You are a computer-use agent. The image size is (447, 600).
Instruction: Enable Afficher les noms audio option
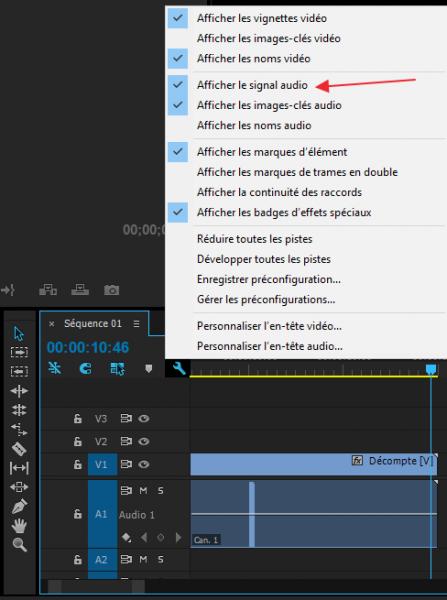pyautogui.click(x=254, y=125)
